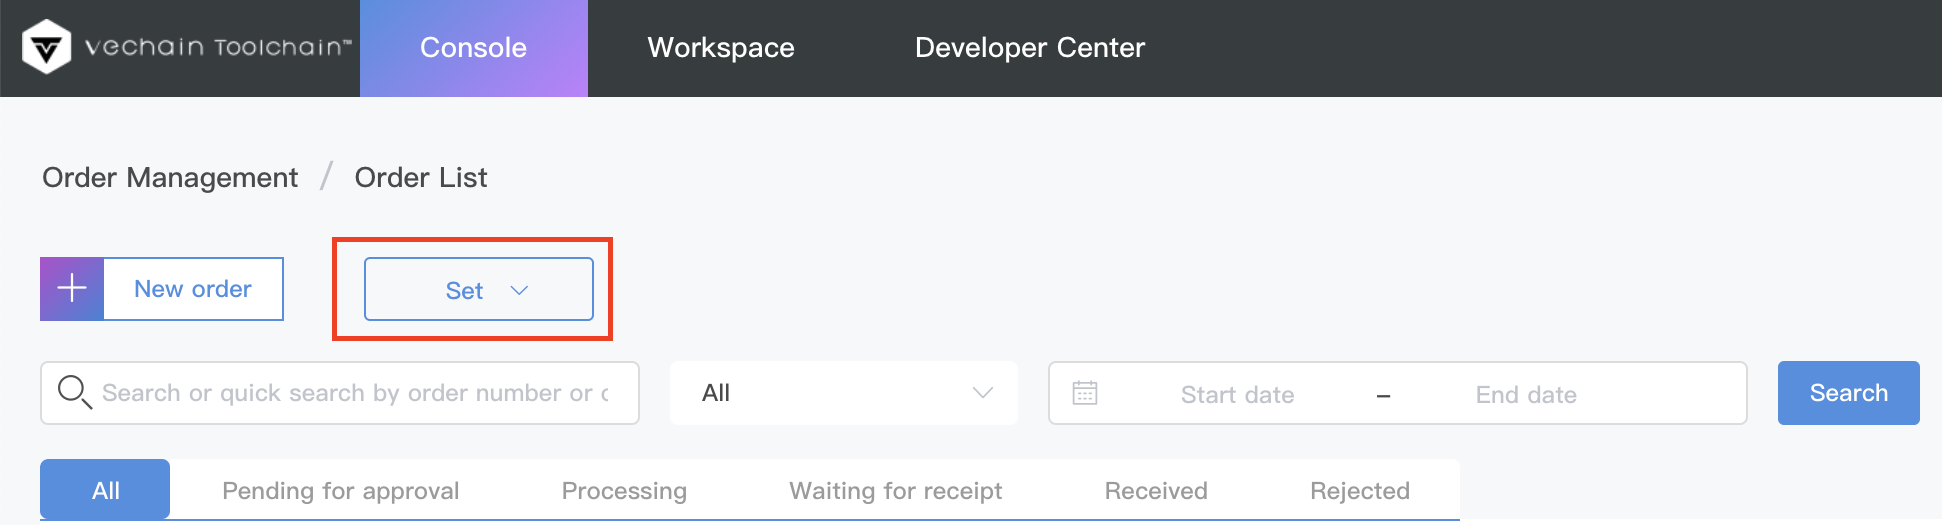Click the Order Management breadcrumb link
Screen dimensions: 1942x525
tap(170, 177)
